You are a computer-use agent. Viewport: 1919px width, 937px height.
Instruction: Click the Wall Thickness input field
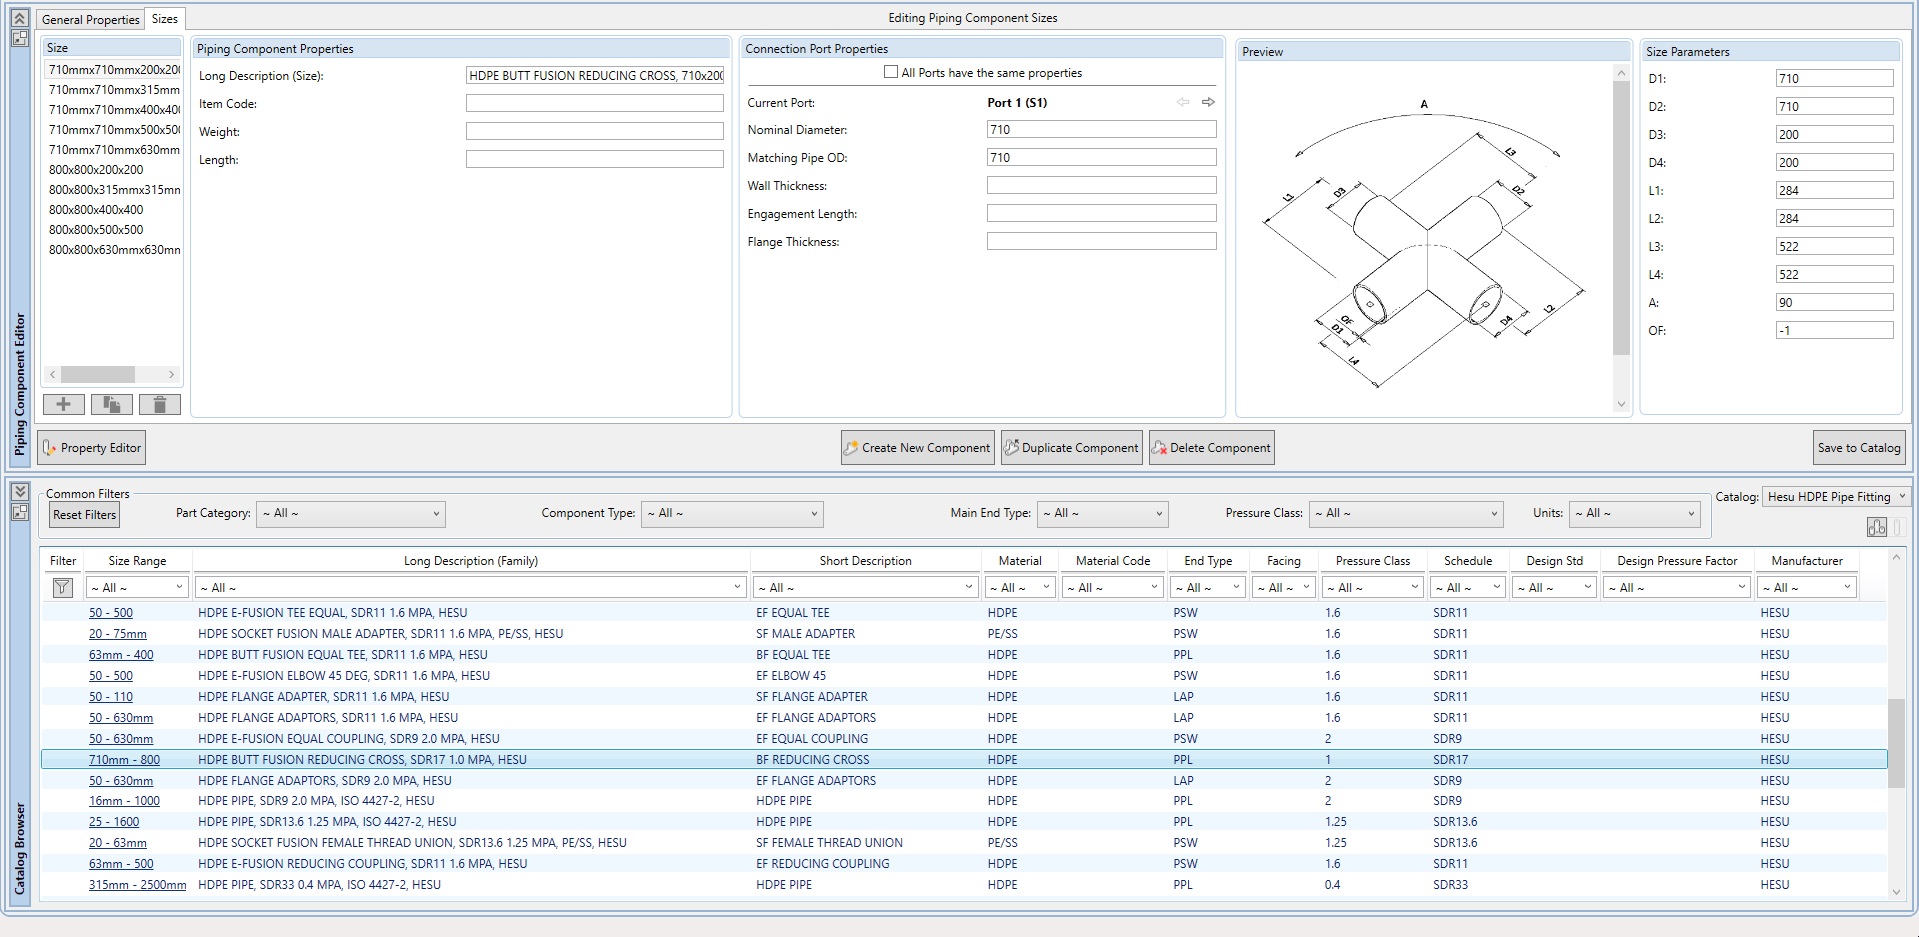(1101, 186)
